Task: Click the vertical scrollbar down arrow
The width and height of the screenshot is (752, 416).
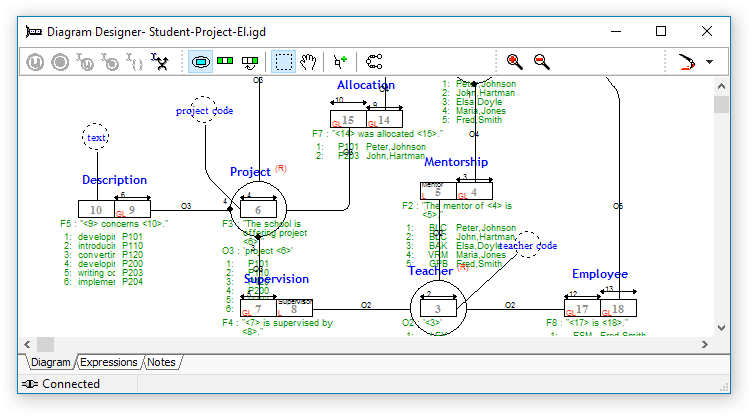Action: pos(721,328)
